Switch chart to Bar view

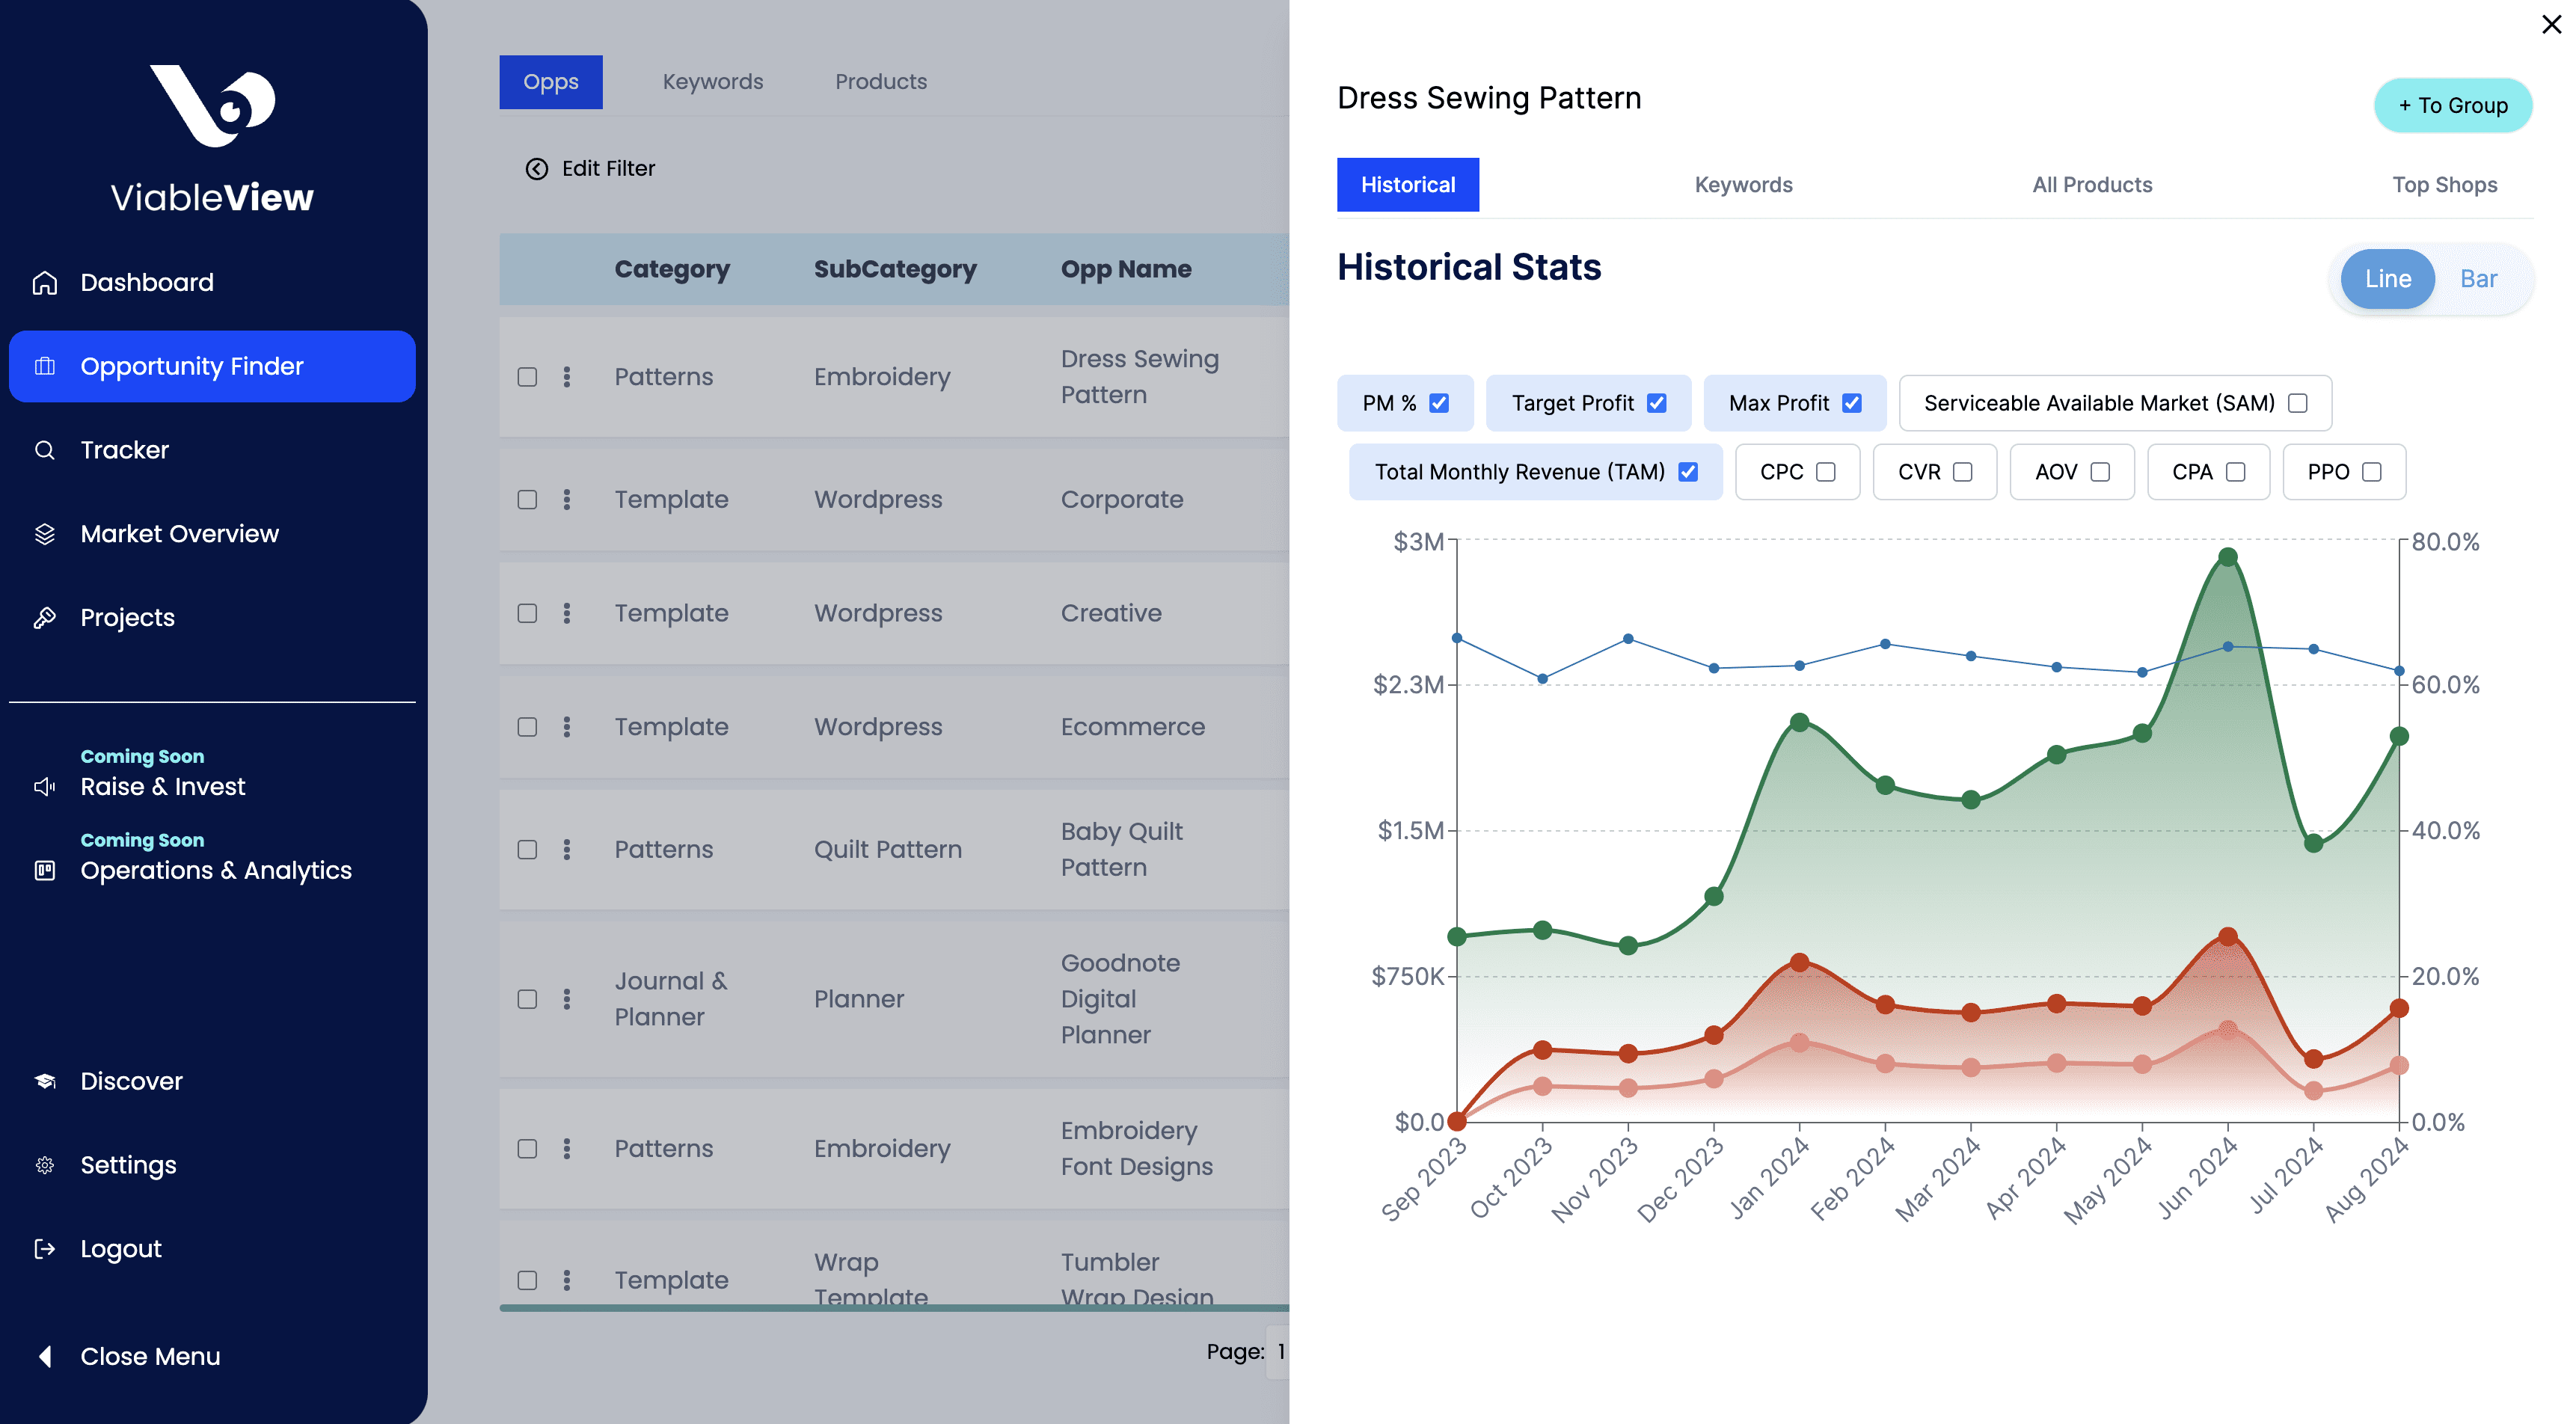click(x=2478, y=279)
